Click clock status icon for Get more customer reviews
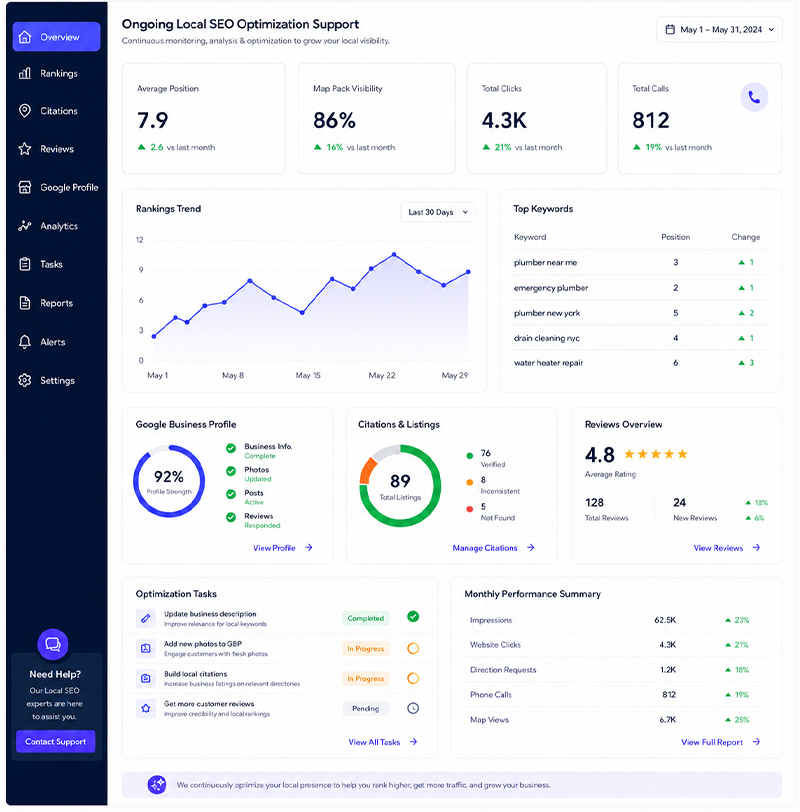The height and width of the screenshot is (812, 800). (x=413, y=708)
